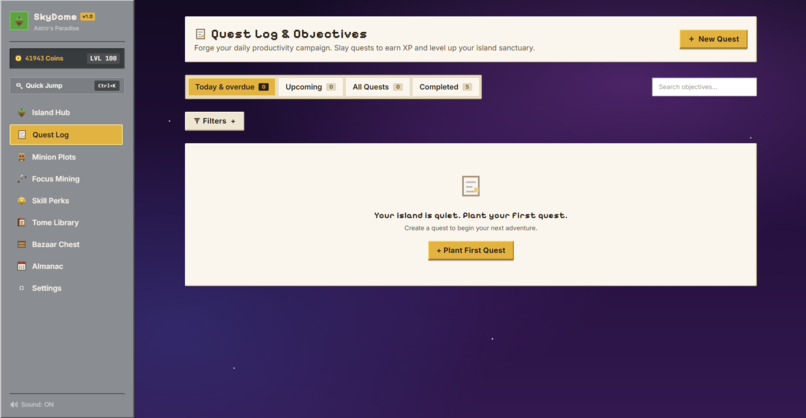Open Focus Mining page
The height and width of the screenshot is (418, 806).
pyautogui.click(x=66, y=179)
